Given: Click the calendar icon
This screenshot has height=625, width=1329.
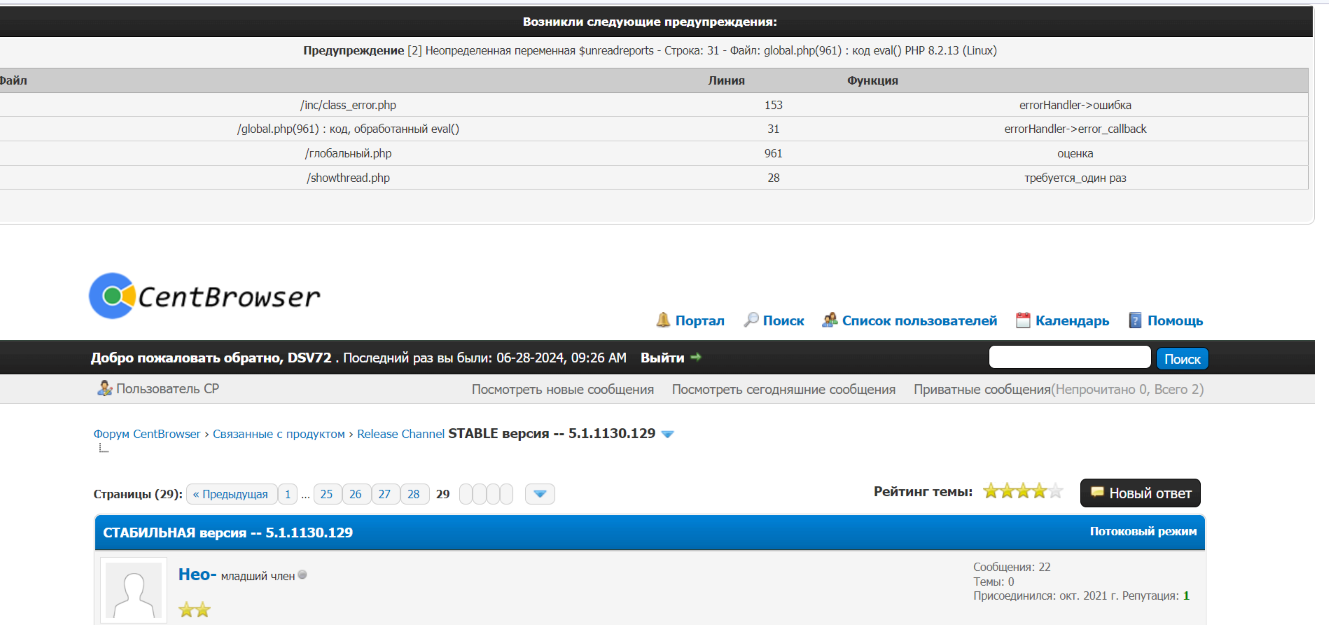Looking at the screenshot, I should tap(1023, 320).
